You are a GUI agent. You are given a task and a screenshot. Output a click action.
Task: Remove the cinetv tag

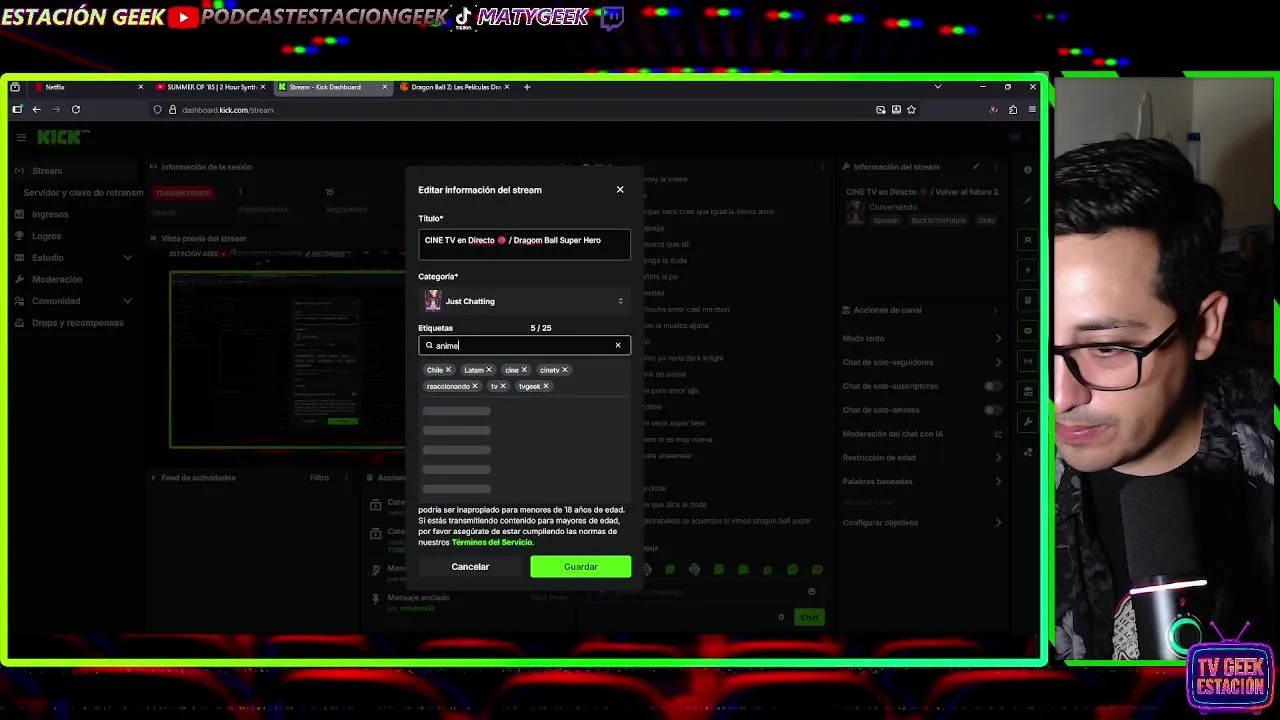(565, 370)
